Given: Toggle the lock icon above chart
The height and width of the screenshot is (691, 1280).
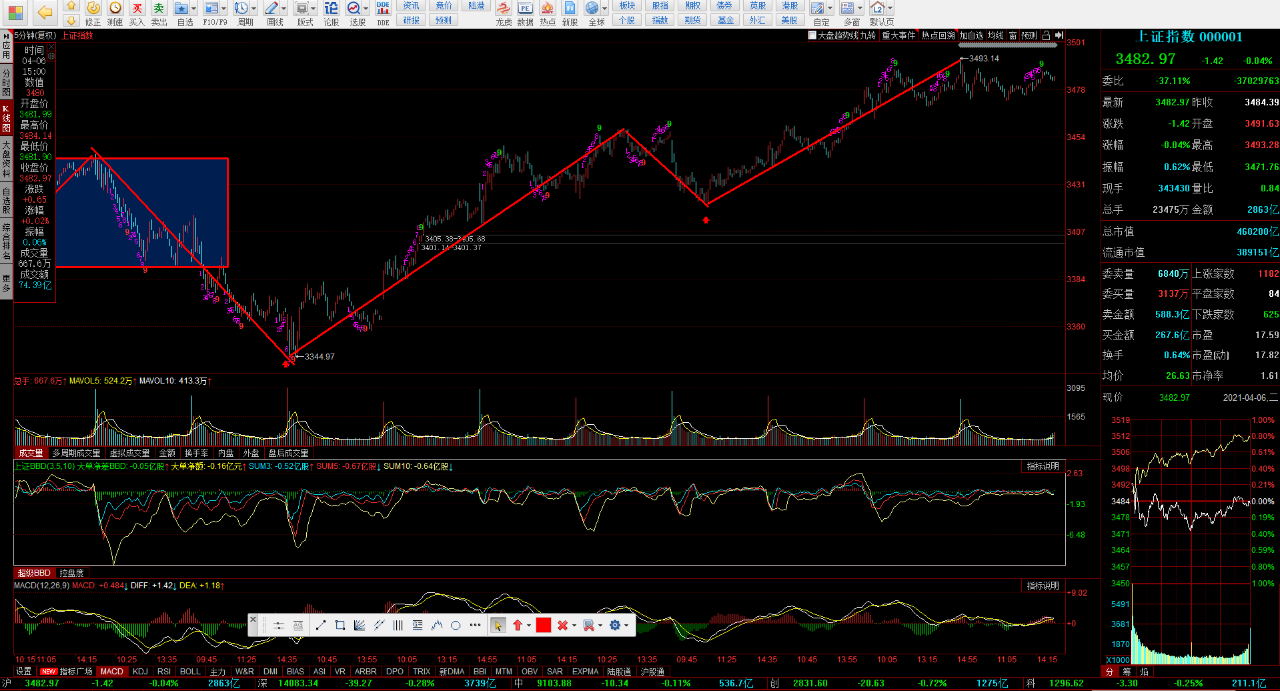Looking at the screenshot, I should pos(1045,35).
